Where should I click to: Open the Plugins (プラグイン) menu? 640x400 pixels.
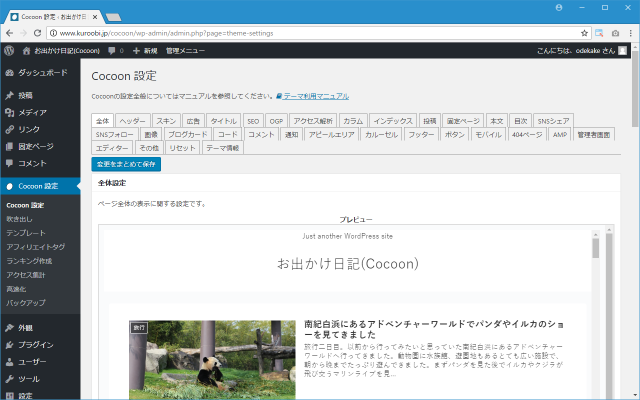coord(35,344)
